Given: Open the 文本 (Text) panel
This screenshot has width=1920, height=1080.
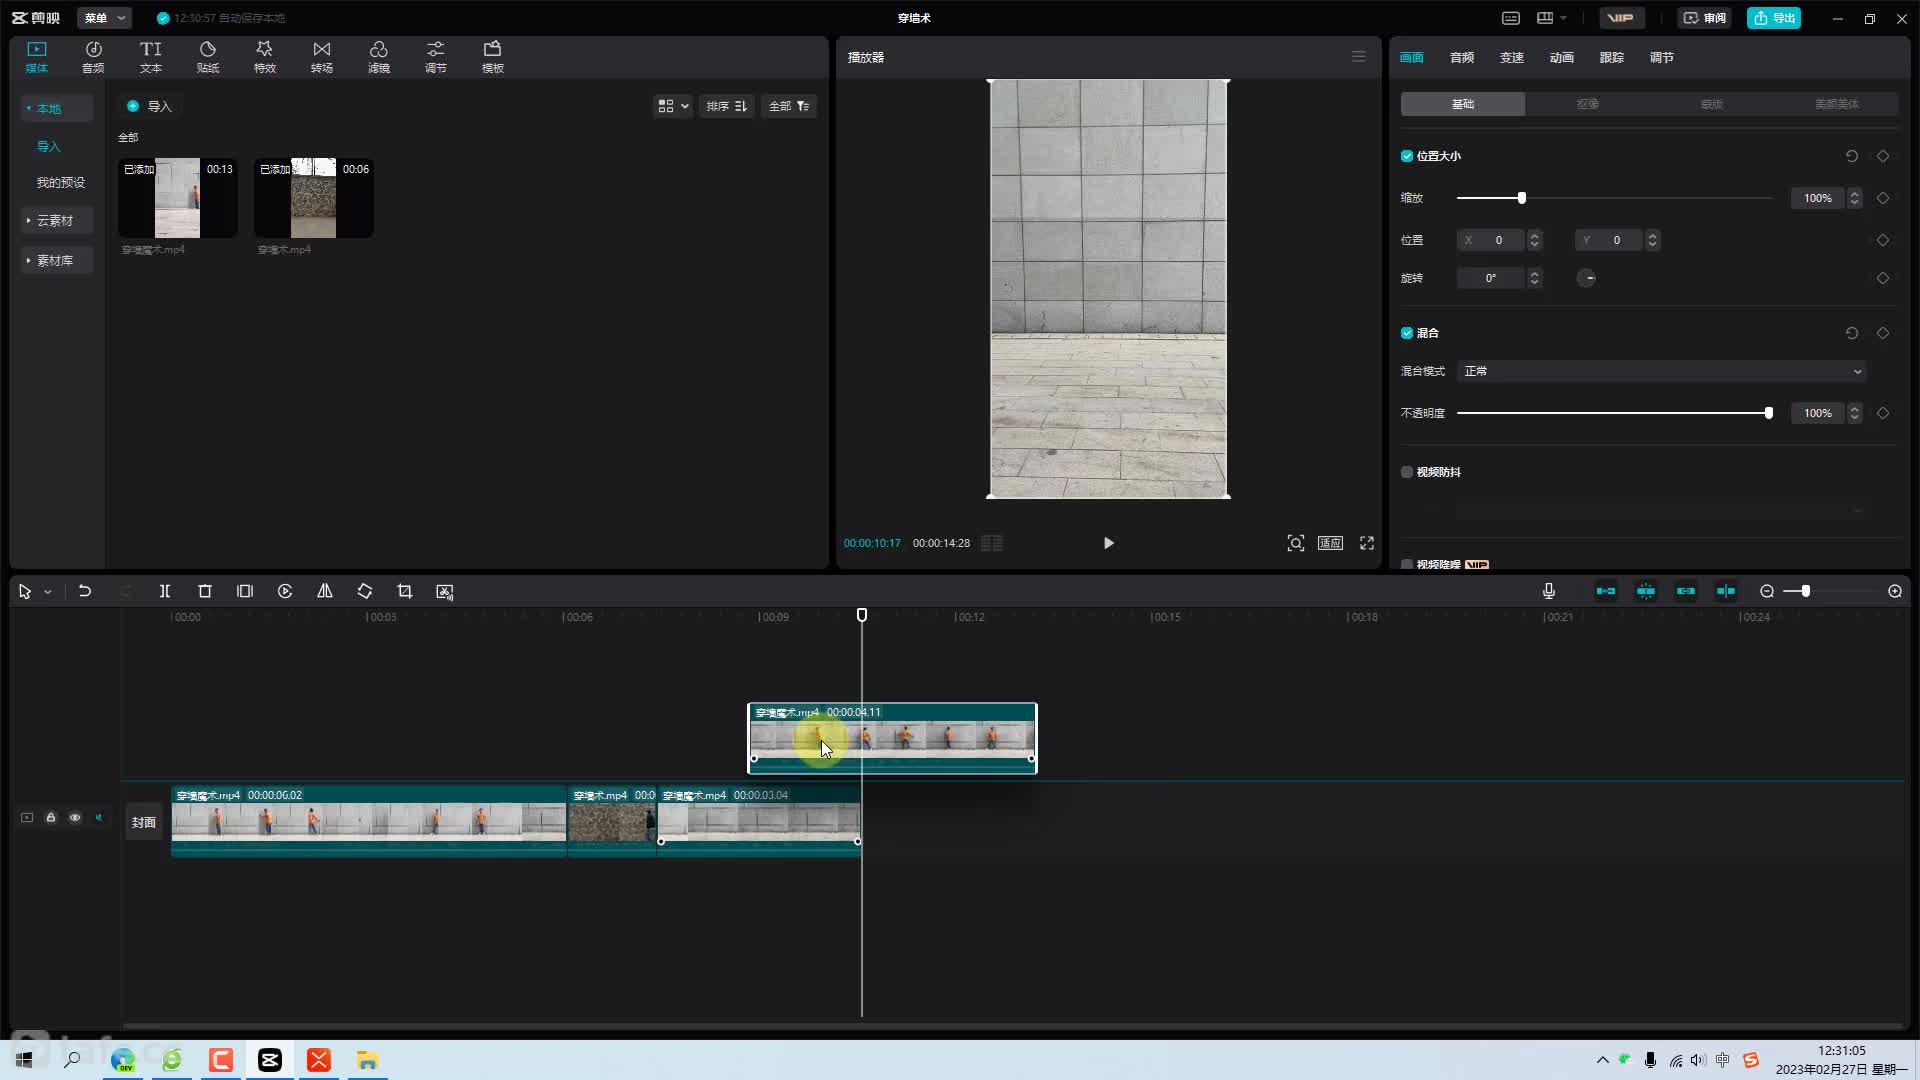Looking at the screenshot, I should tap(150, 57).
